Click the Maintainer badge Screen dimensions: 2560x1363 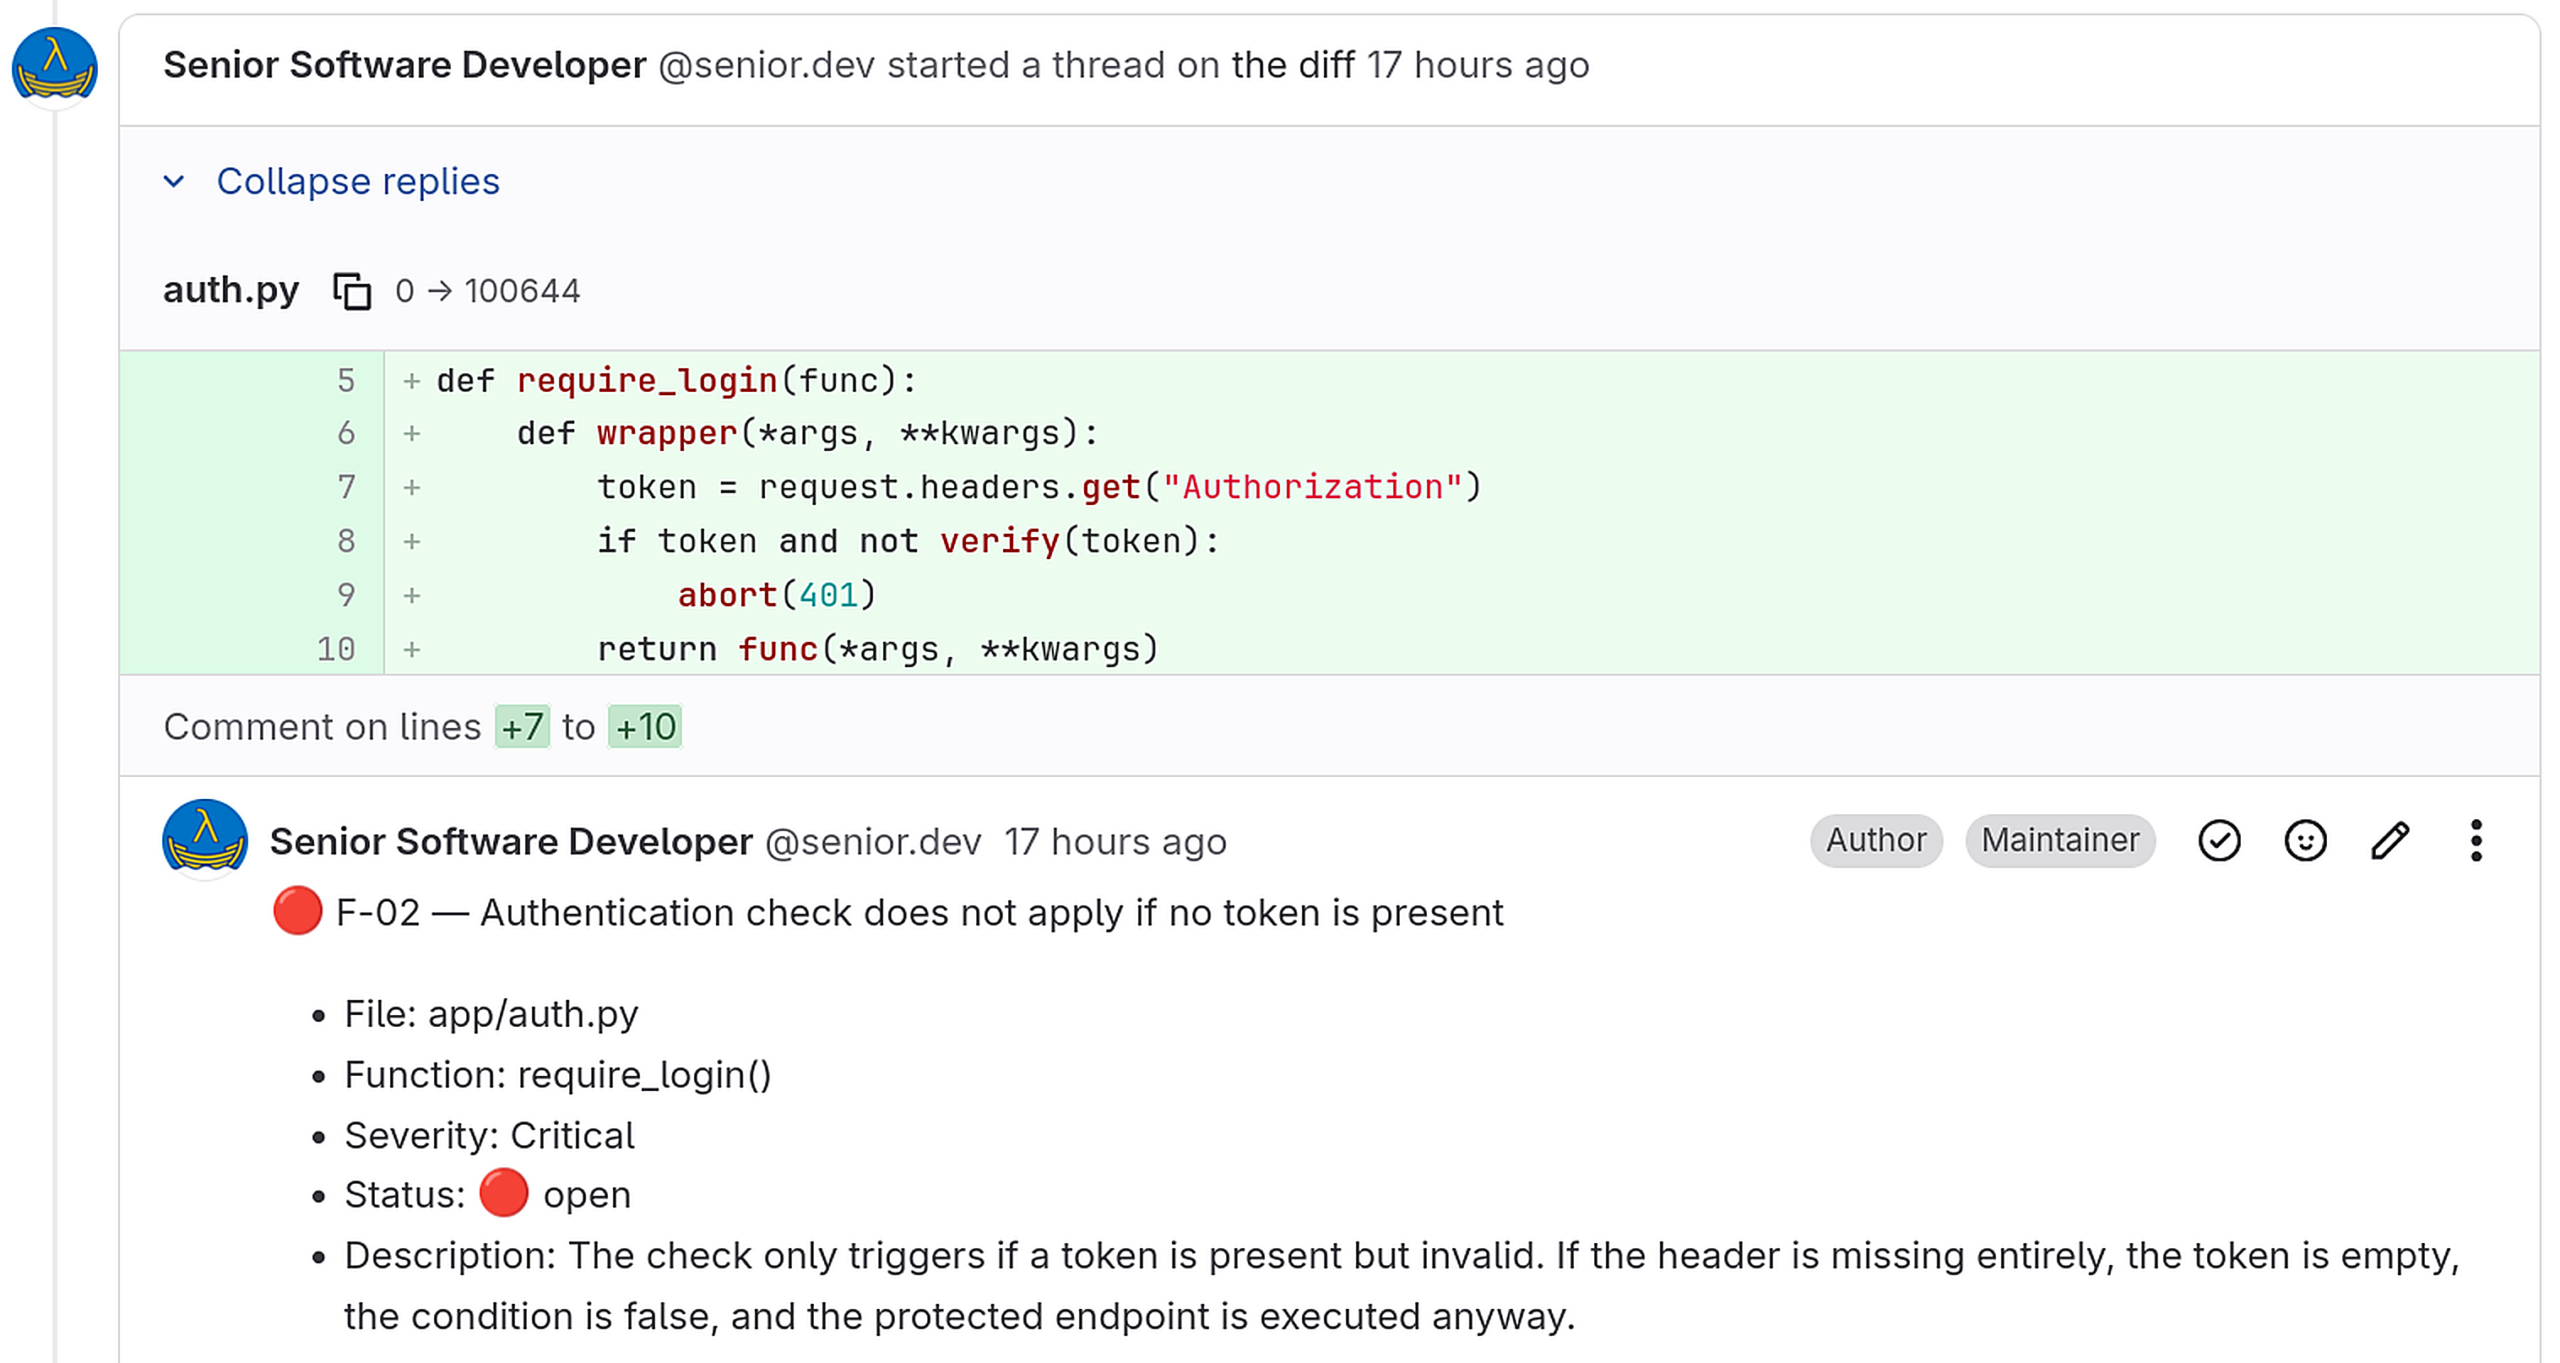click(2059, 840)
